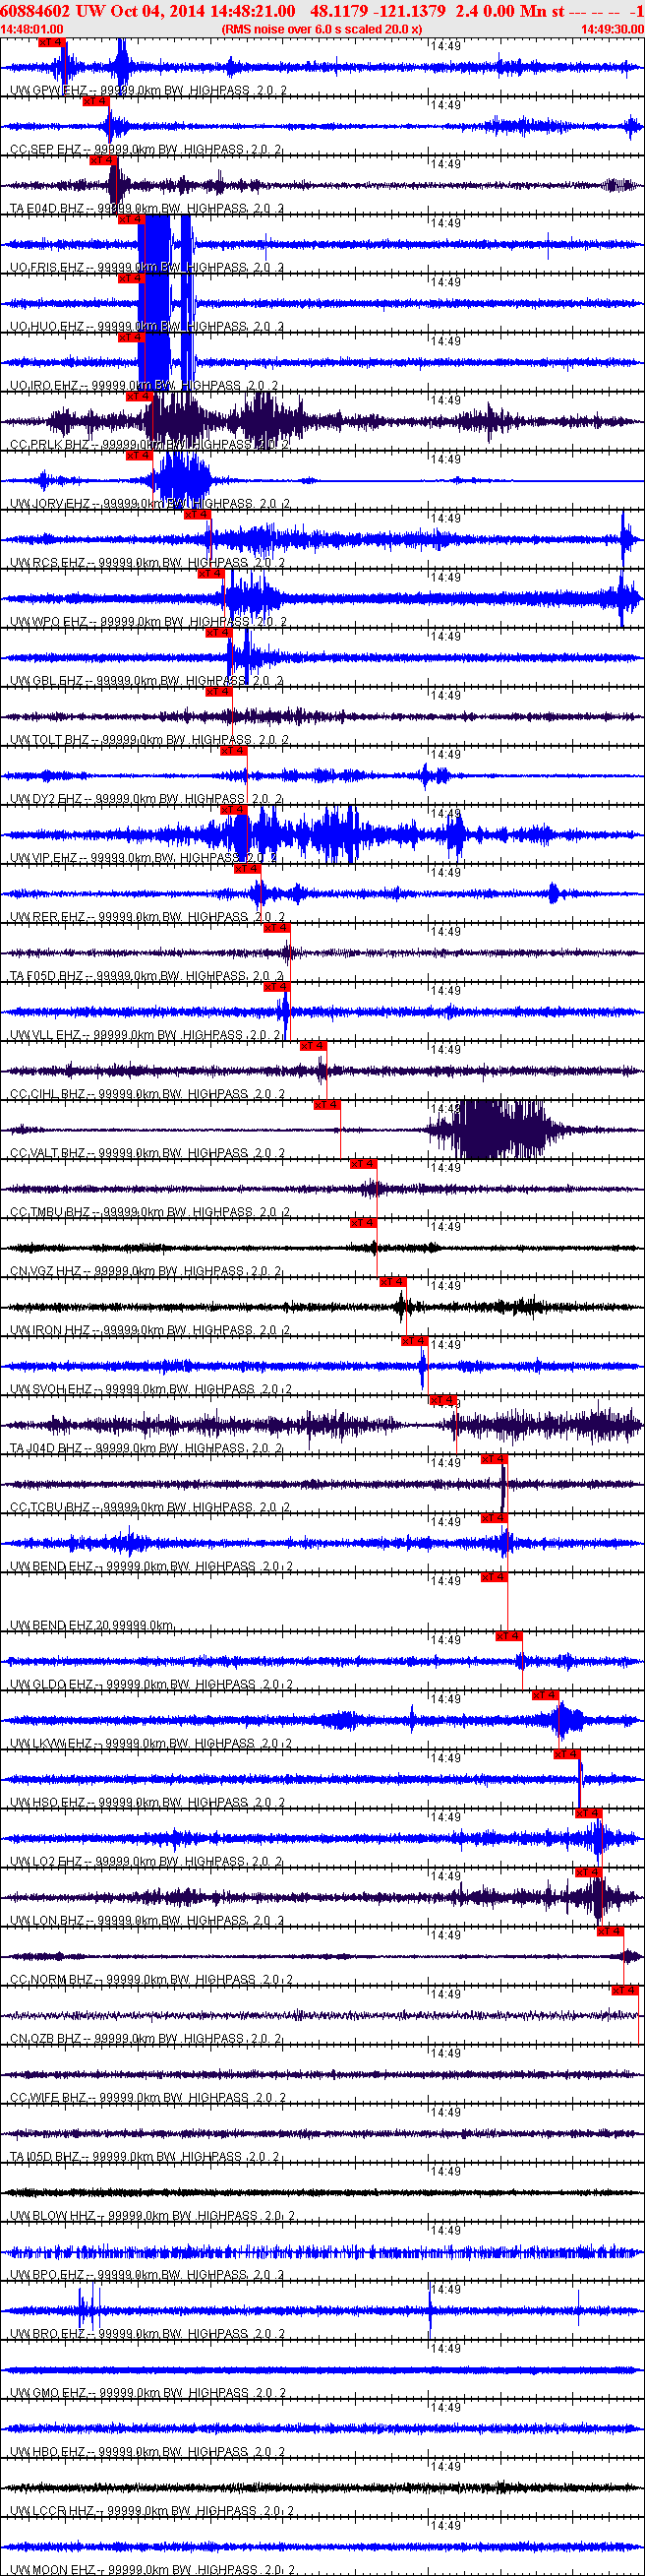This screenshot has width=645, height=2576.
Task: Select the CC.PRLK.BHZ station label
Action: [150, 445]
